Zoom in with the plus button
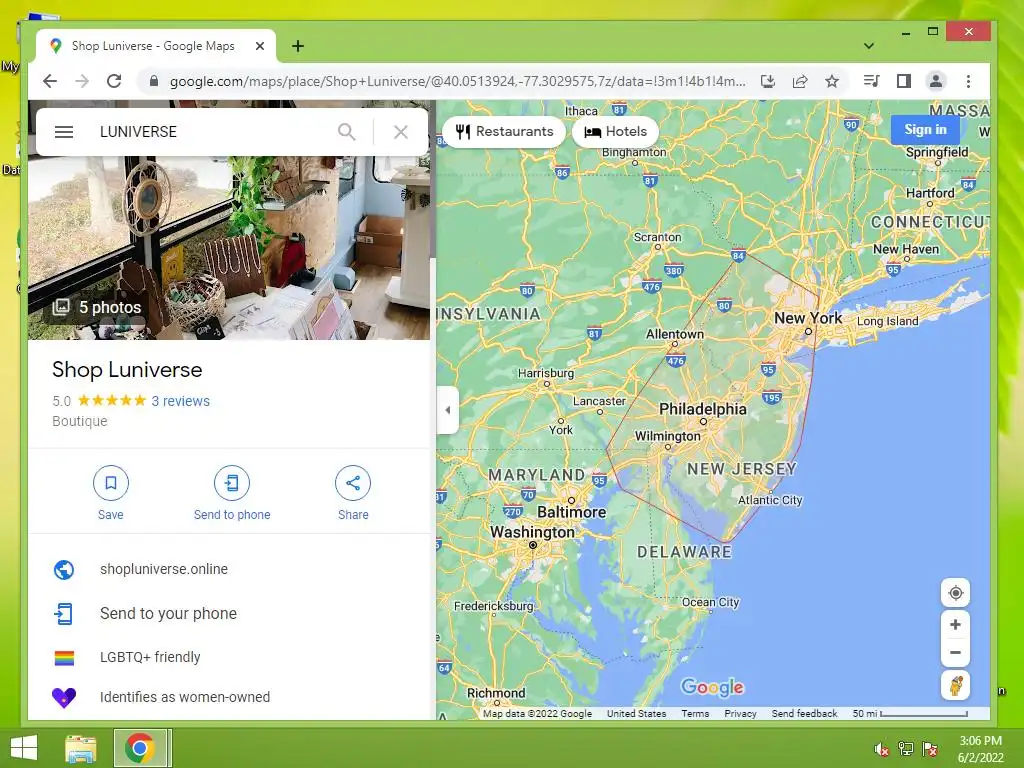The width and height of the screenshot is (1024, 768). [x=955, y=625]
